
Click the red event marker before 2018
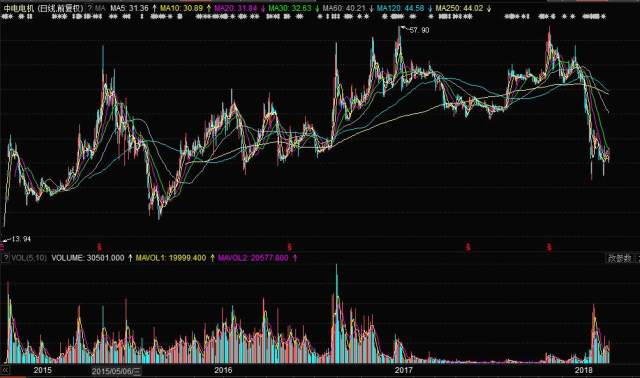pos(549,247)
